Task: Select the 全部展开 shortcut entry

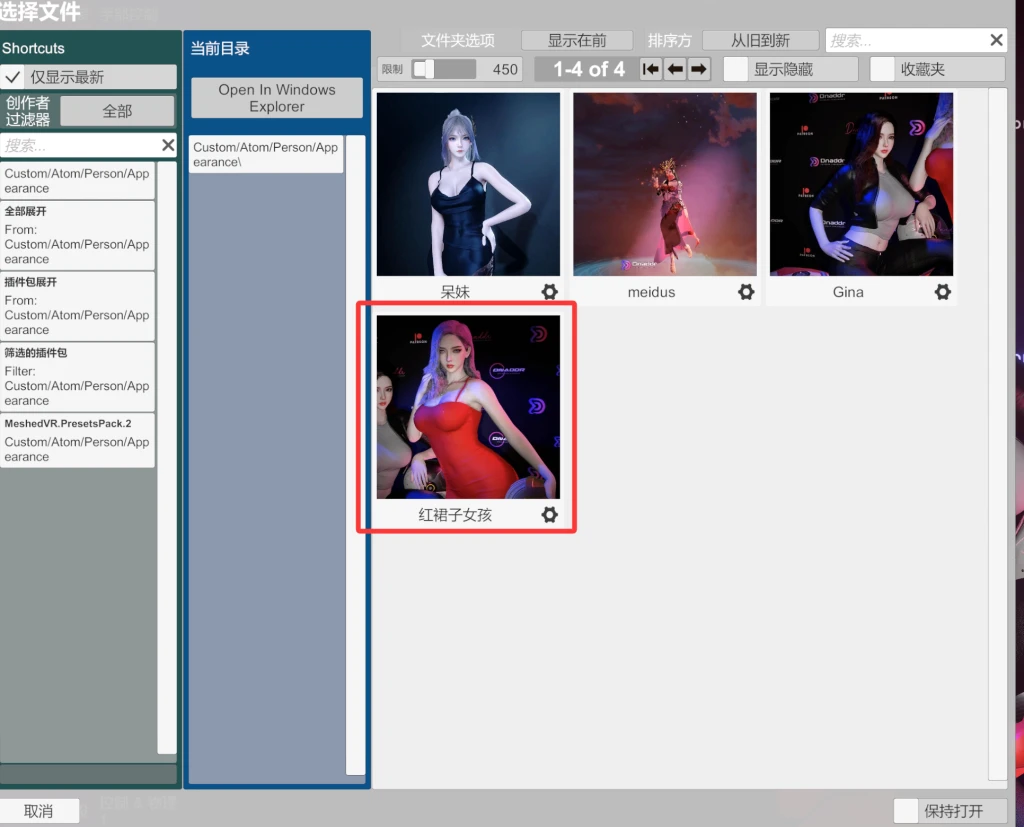Action: (x=77, y=235)
